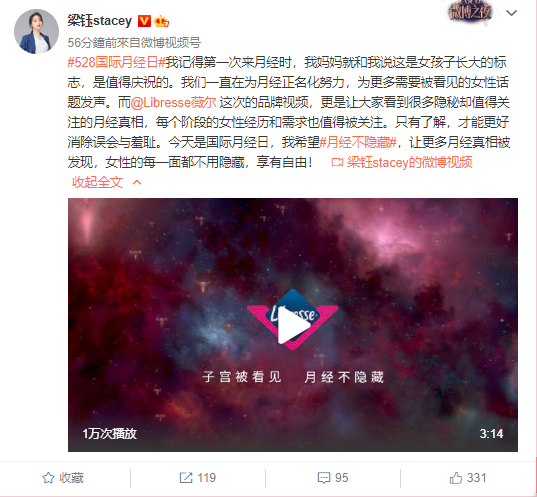Open the #月经不隐藏# hashtag
Screen dimensions: 537x497
point(358,142)
